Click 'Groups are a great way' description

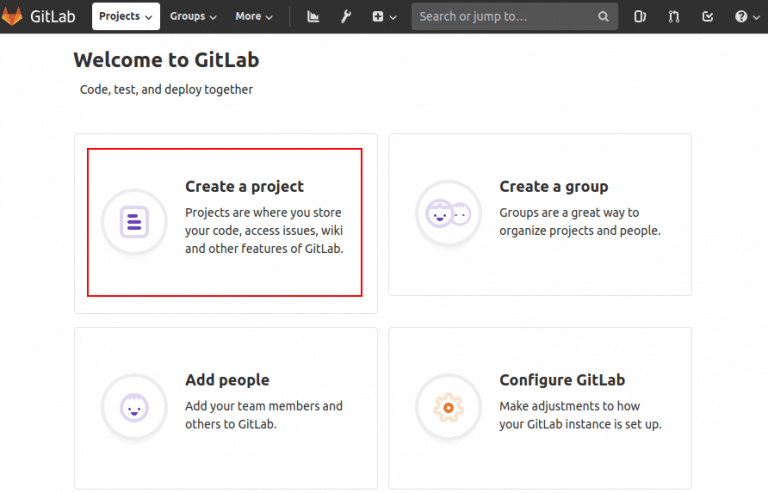pos(580,222)
